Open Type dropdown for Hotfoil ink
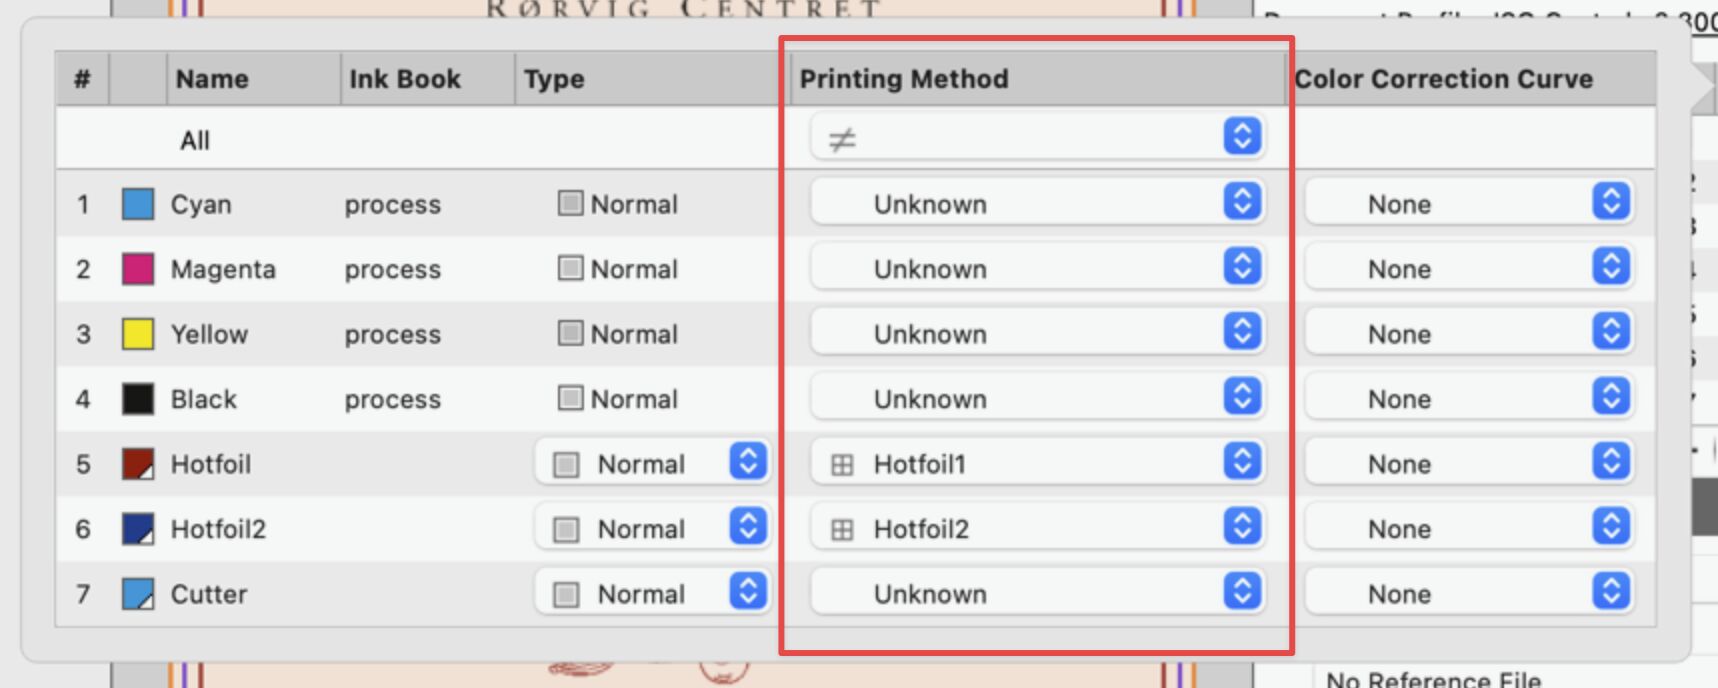 (748, 462)
